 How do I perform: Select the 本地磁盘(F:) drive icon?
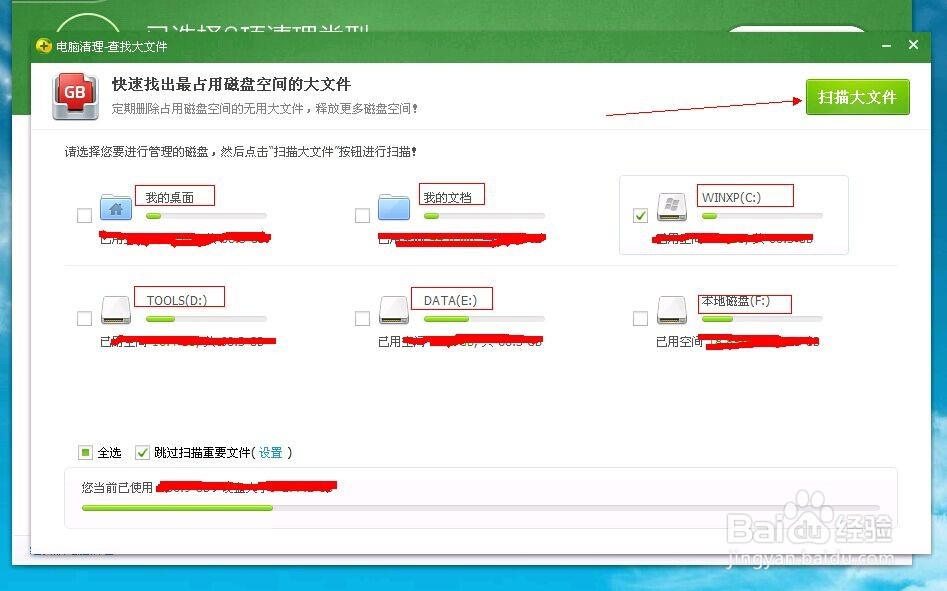tap(671, 310)
